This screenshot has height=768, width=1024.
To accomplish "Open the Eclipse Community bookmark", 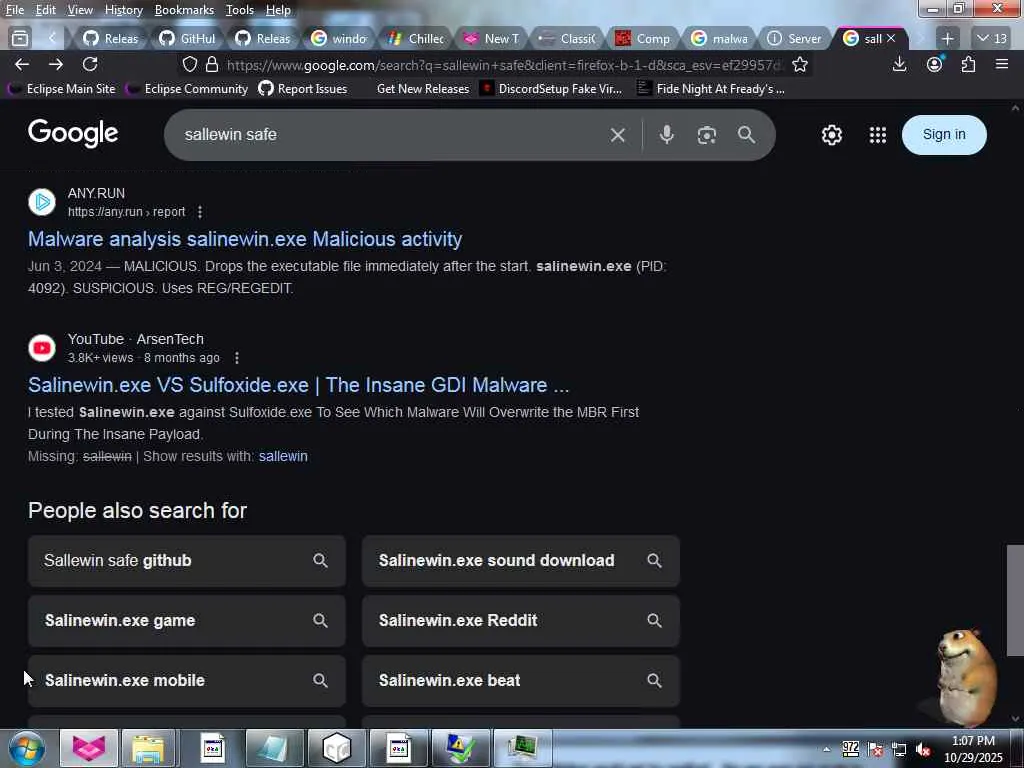I will point(187,89).
